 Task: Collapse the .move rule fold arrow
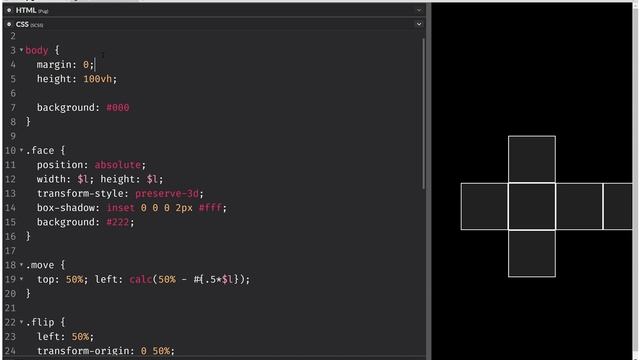[21, 264]
